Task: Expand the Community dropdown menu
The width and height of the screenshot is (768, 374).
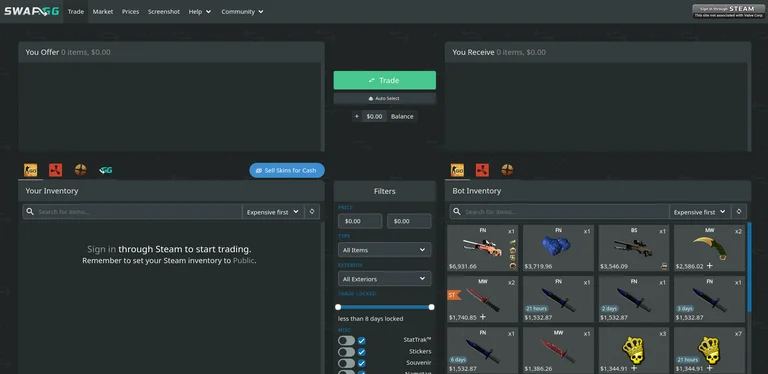Action: (242, 11)
